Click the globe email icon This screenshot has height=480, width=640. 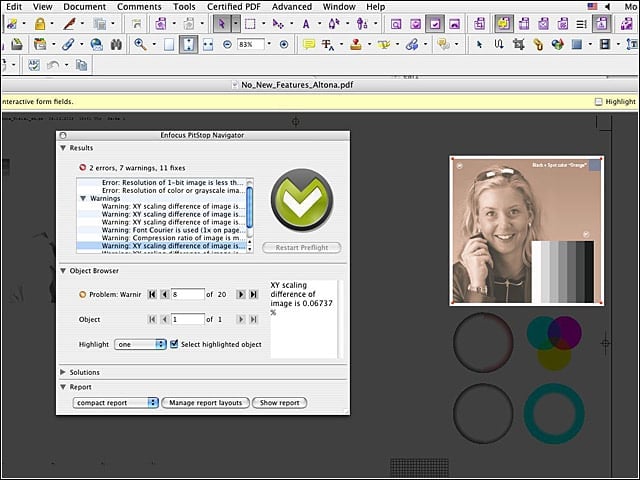click(96, 44)
